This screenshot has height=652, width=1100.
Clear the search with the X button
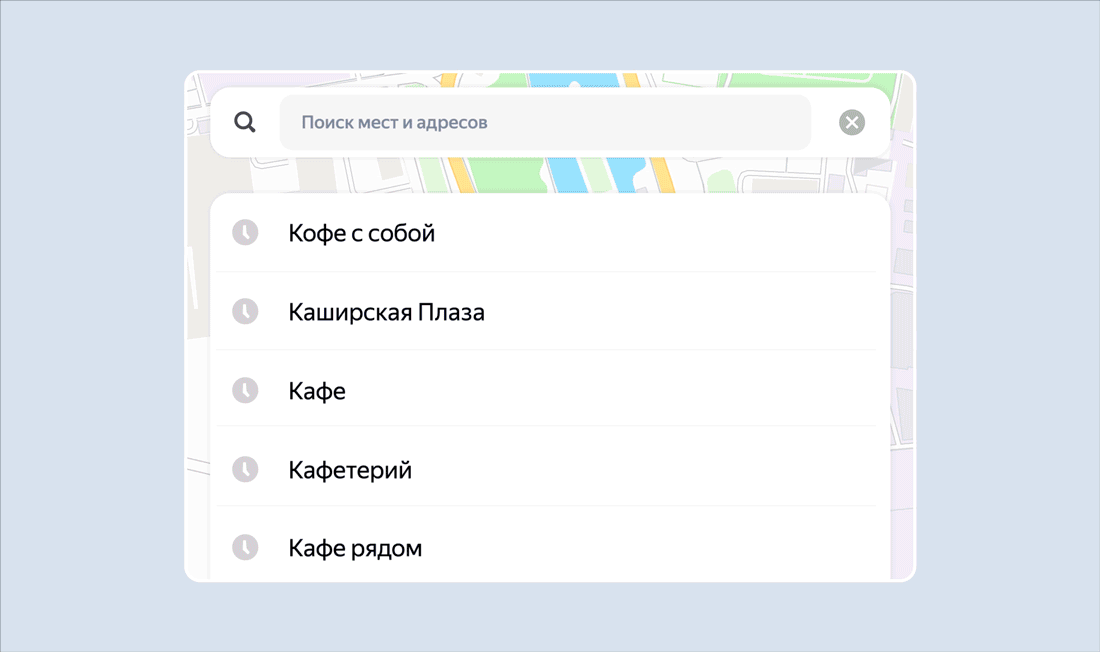[852, 123]
